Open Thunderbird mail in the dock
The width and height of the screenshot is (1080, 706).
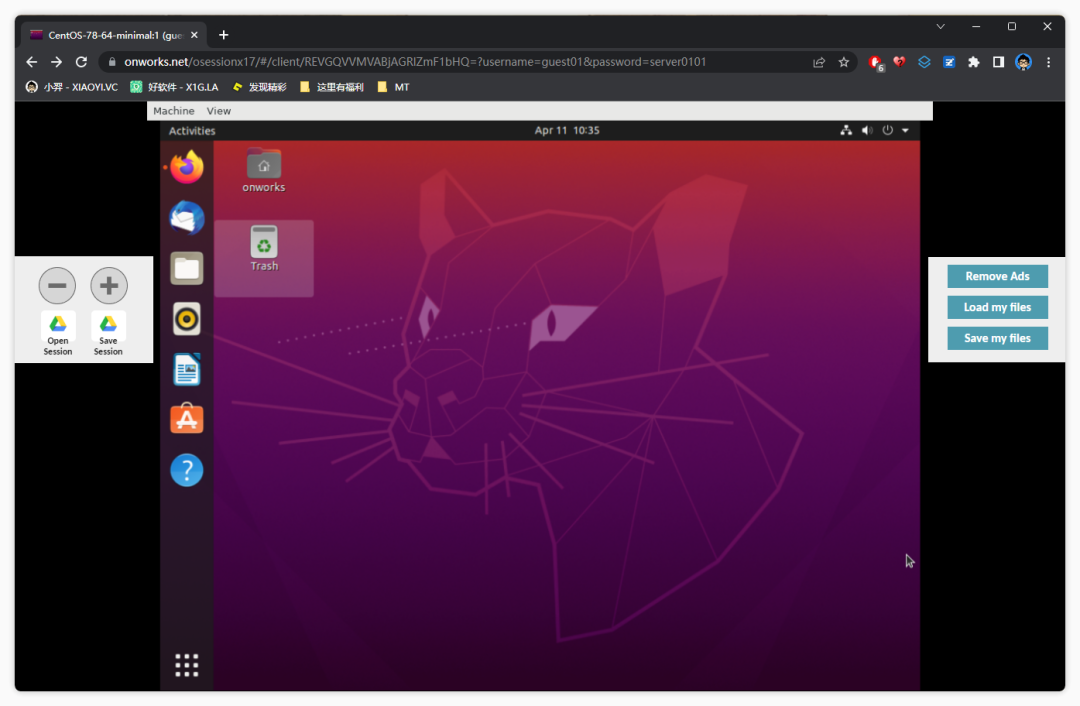[x=187, y=217]
